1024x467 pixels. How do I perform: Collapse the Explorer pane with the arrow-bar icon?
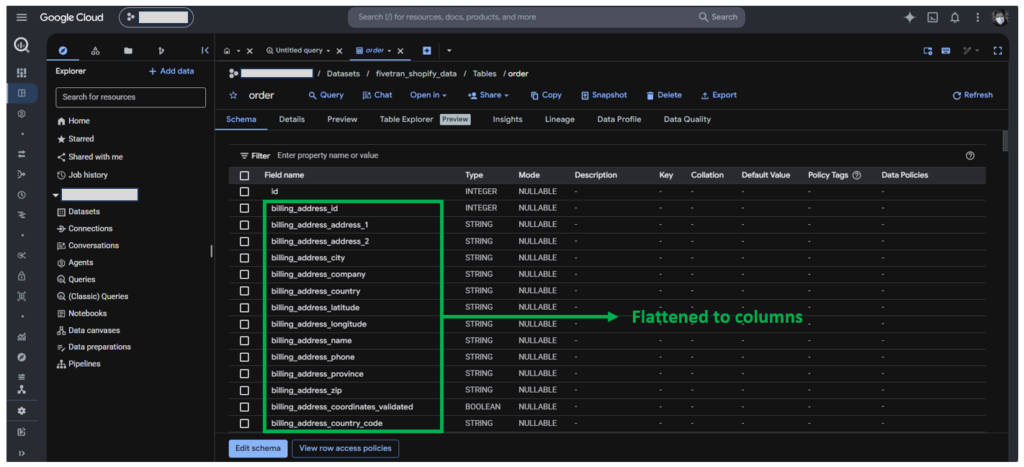pyautogui.click(x=204, y=50)
